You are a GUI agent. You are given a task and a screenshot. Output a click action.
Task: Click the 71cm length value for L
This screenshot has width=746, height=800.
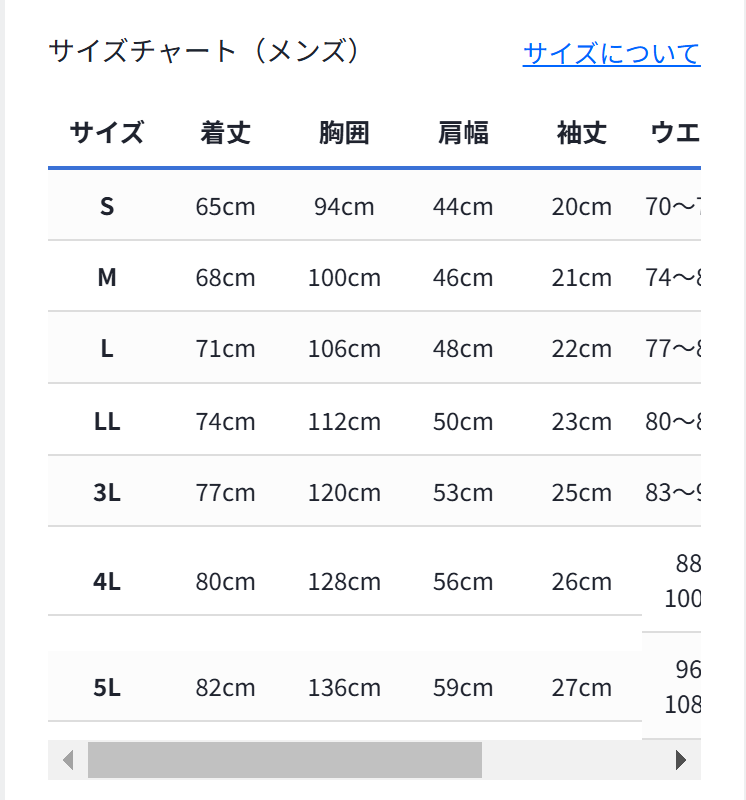pos(226,348)
